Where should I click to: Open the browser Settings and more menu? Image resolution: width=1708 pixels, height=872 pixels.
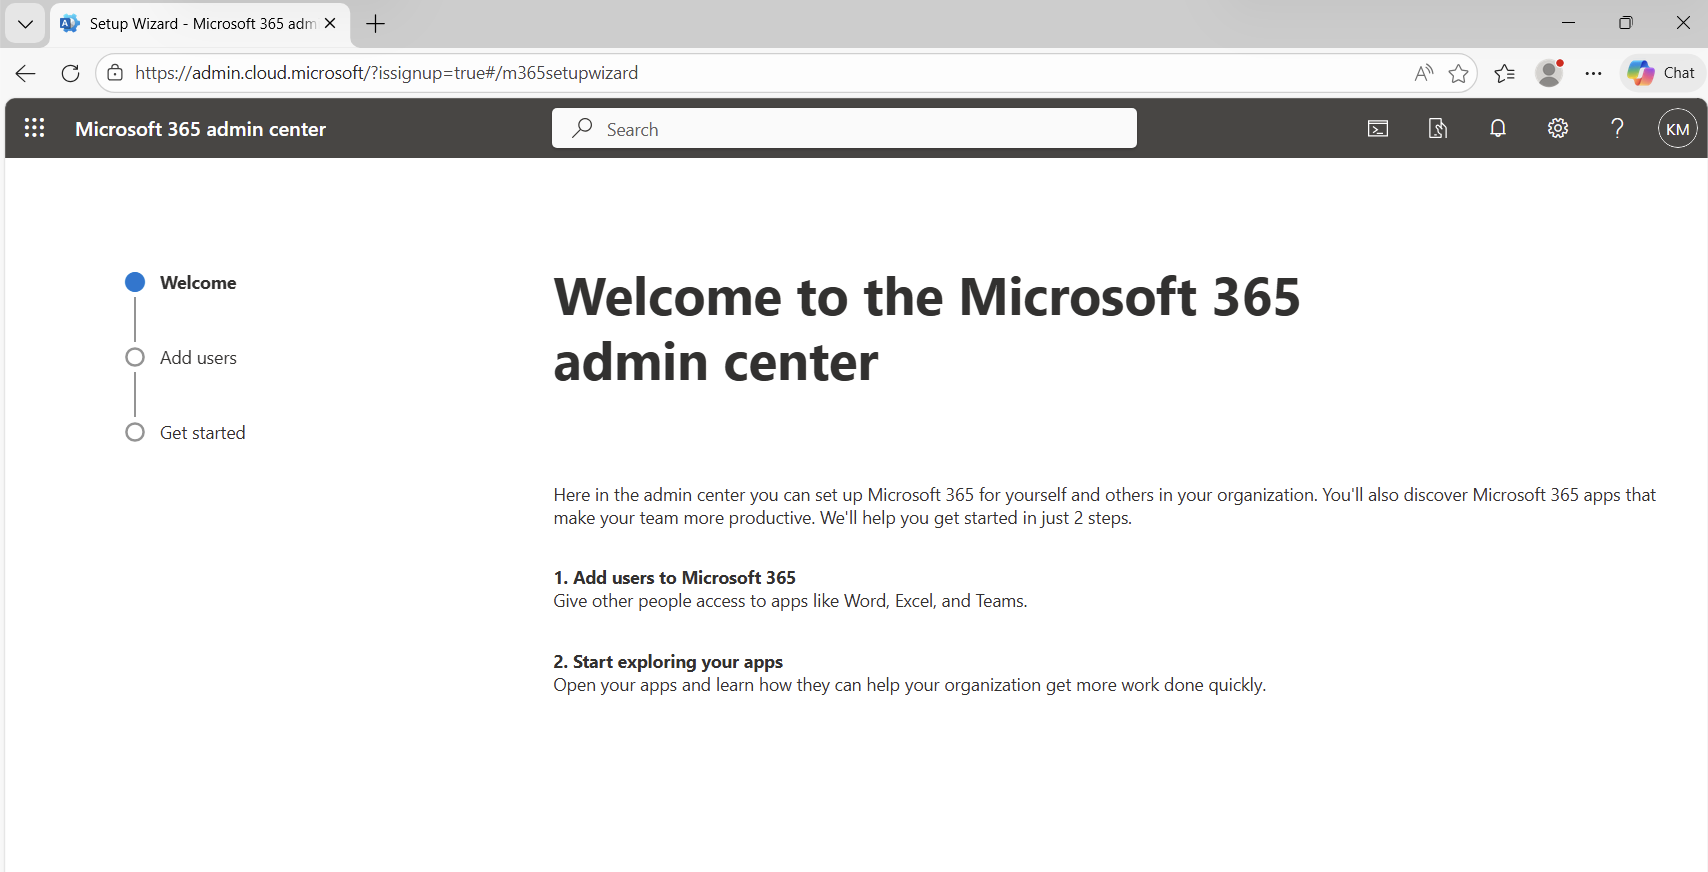pyautogui.click(x=1594, y=73)
